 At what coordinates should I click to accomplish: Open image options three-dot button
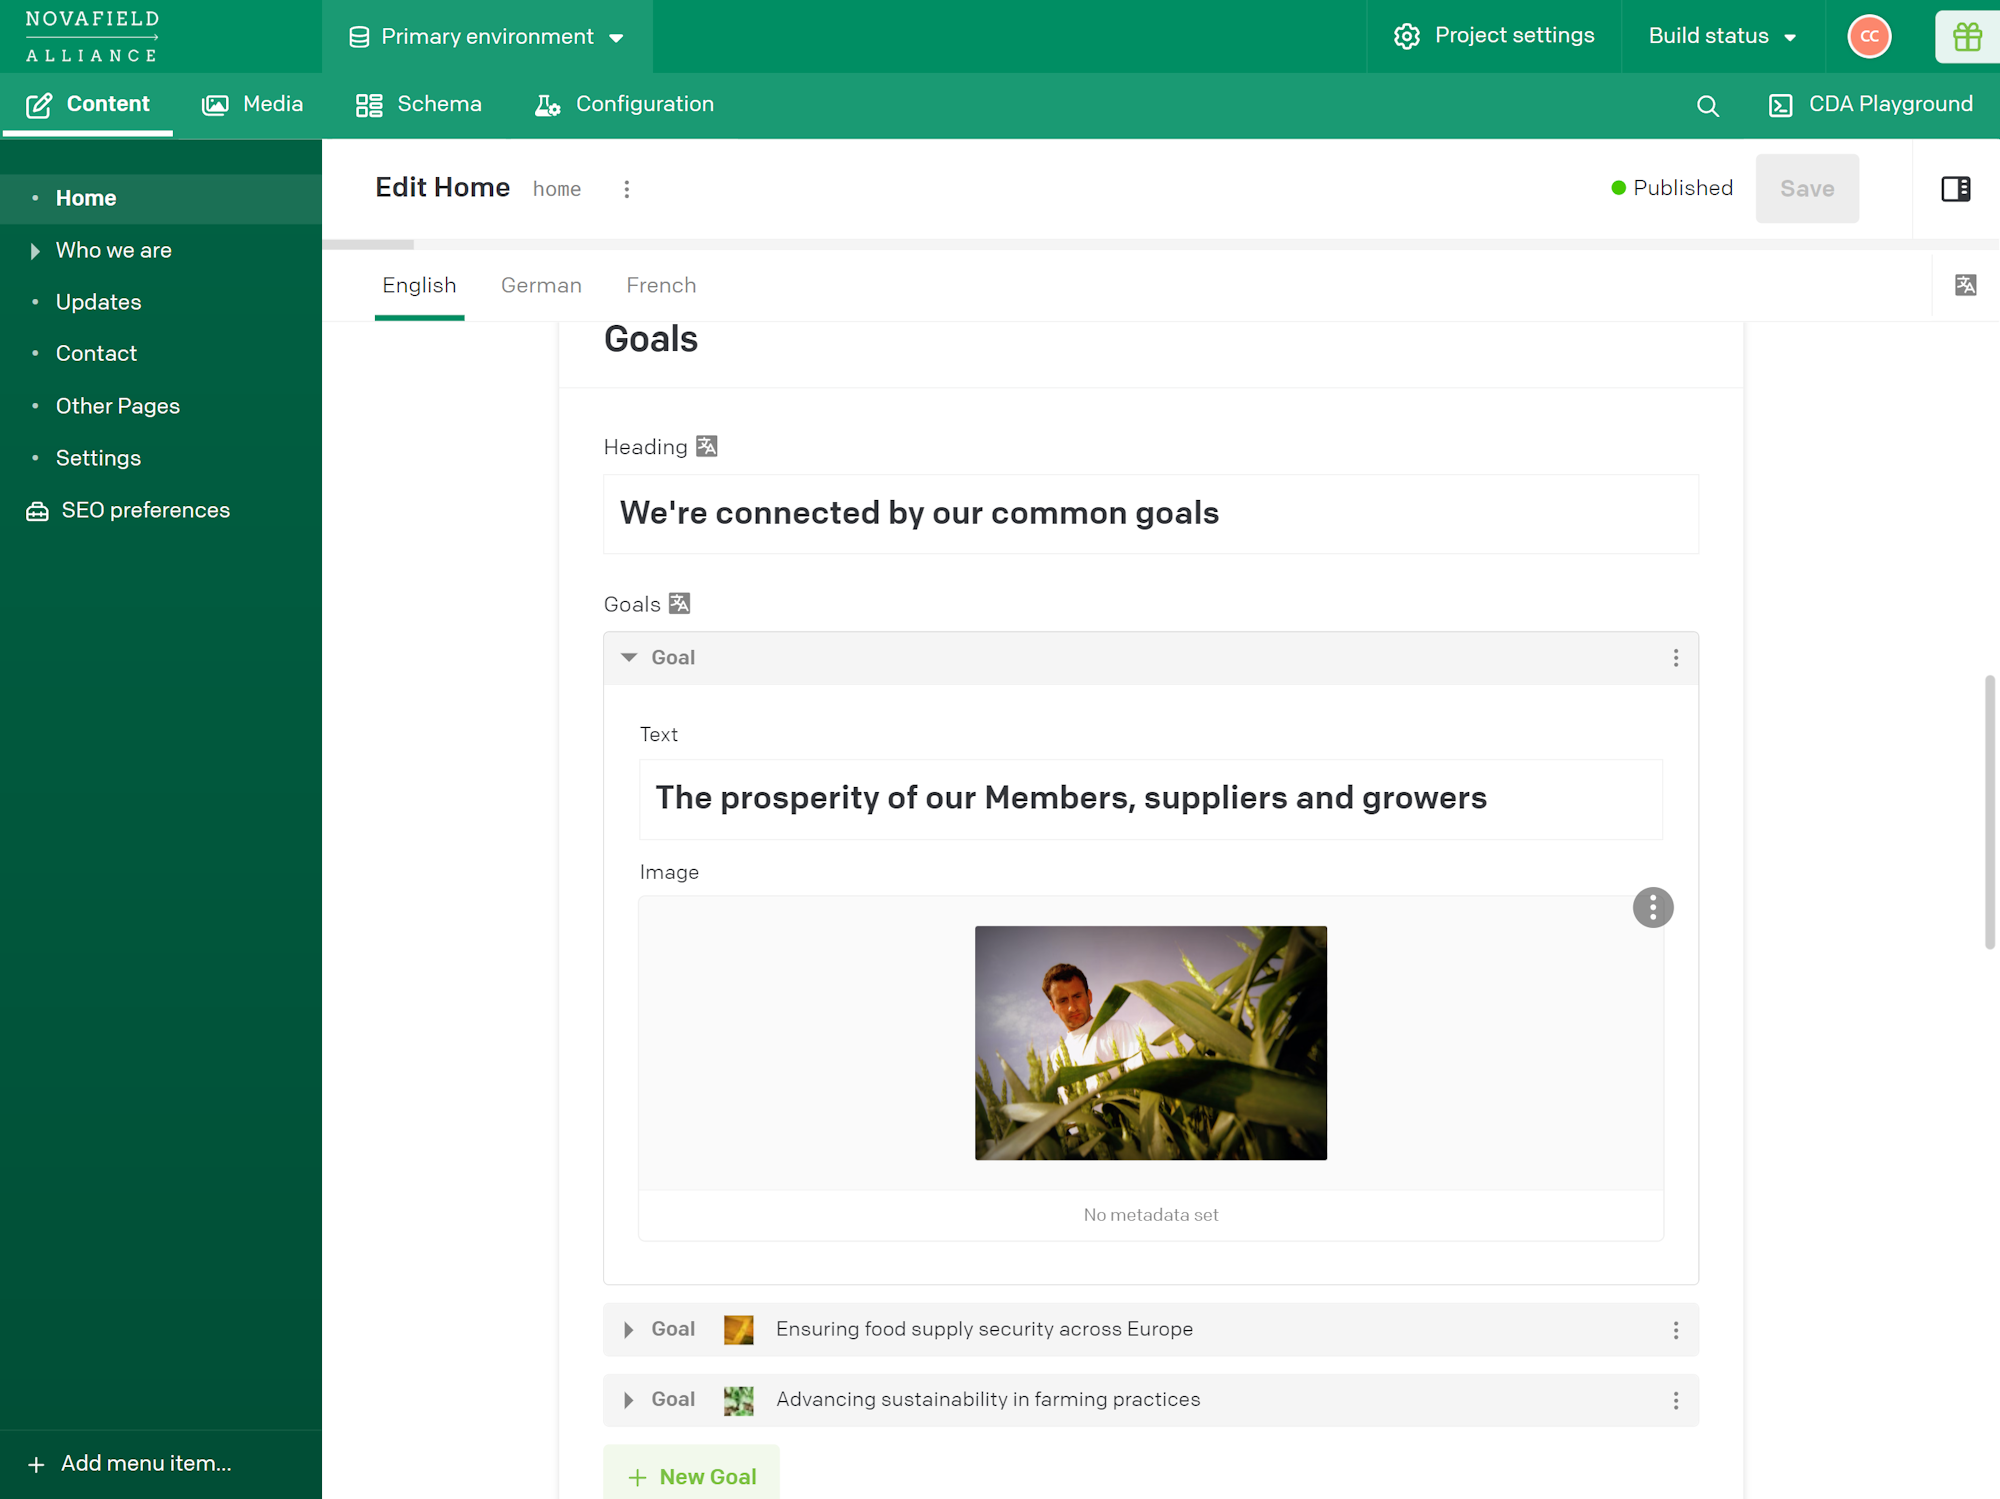click(x=1652, y=907)
